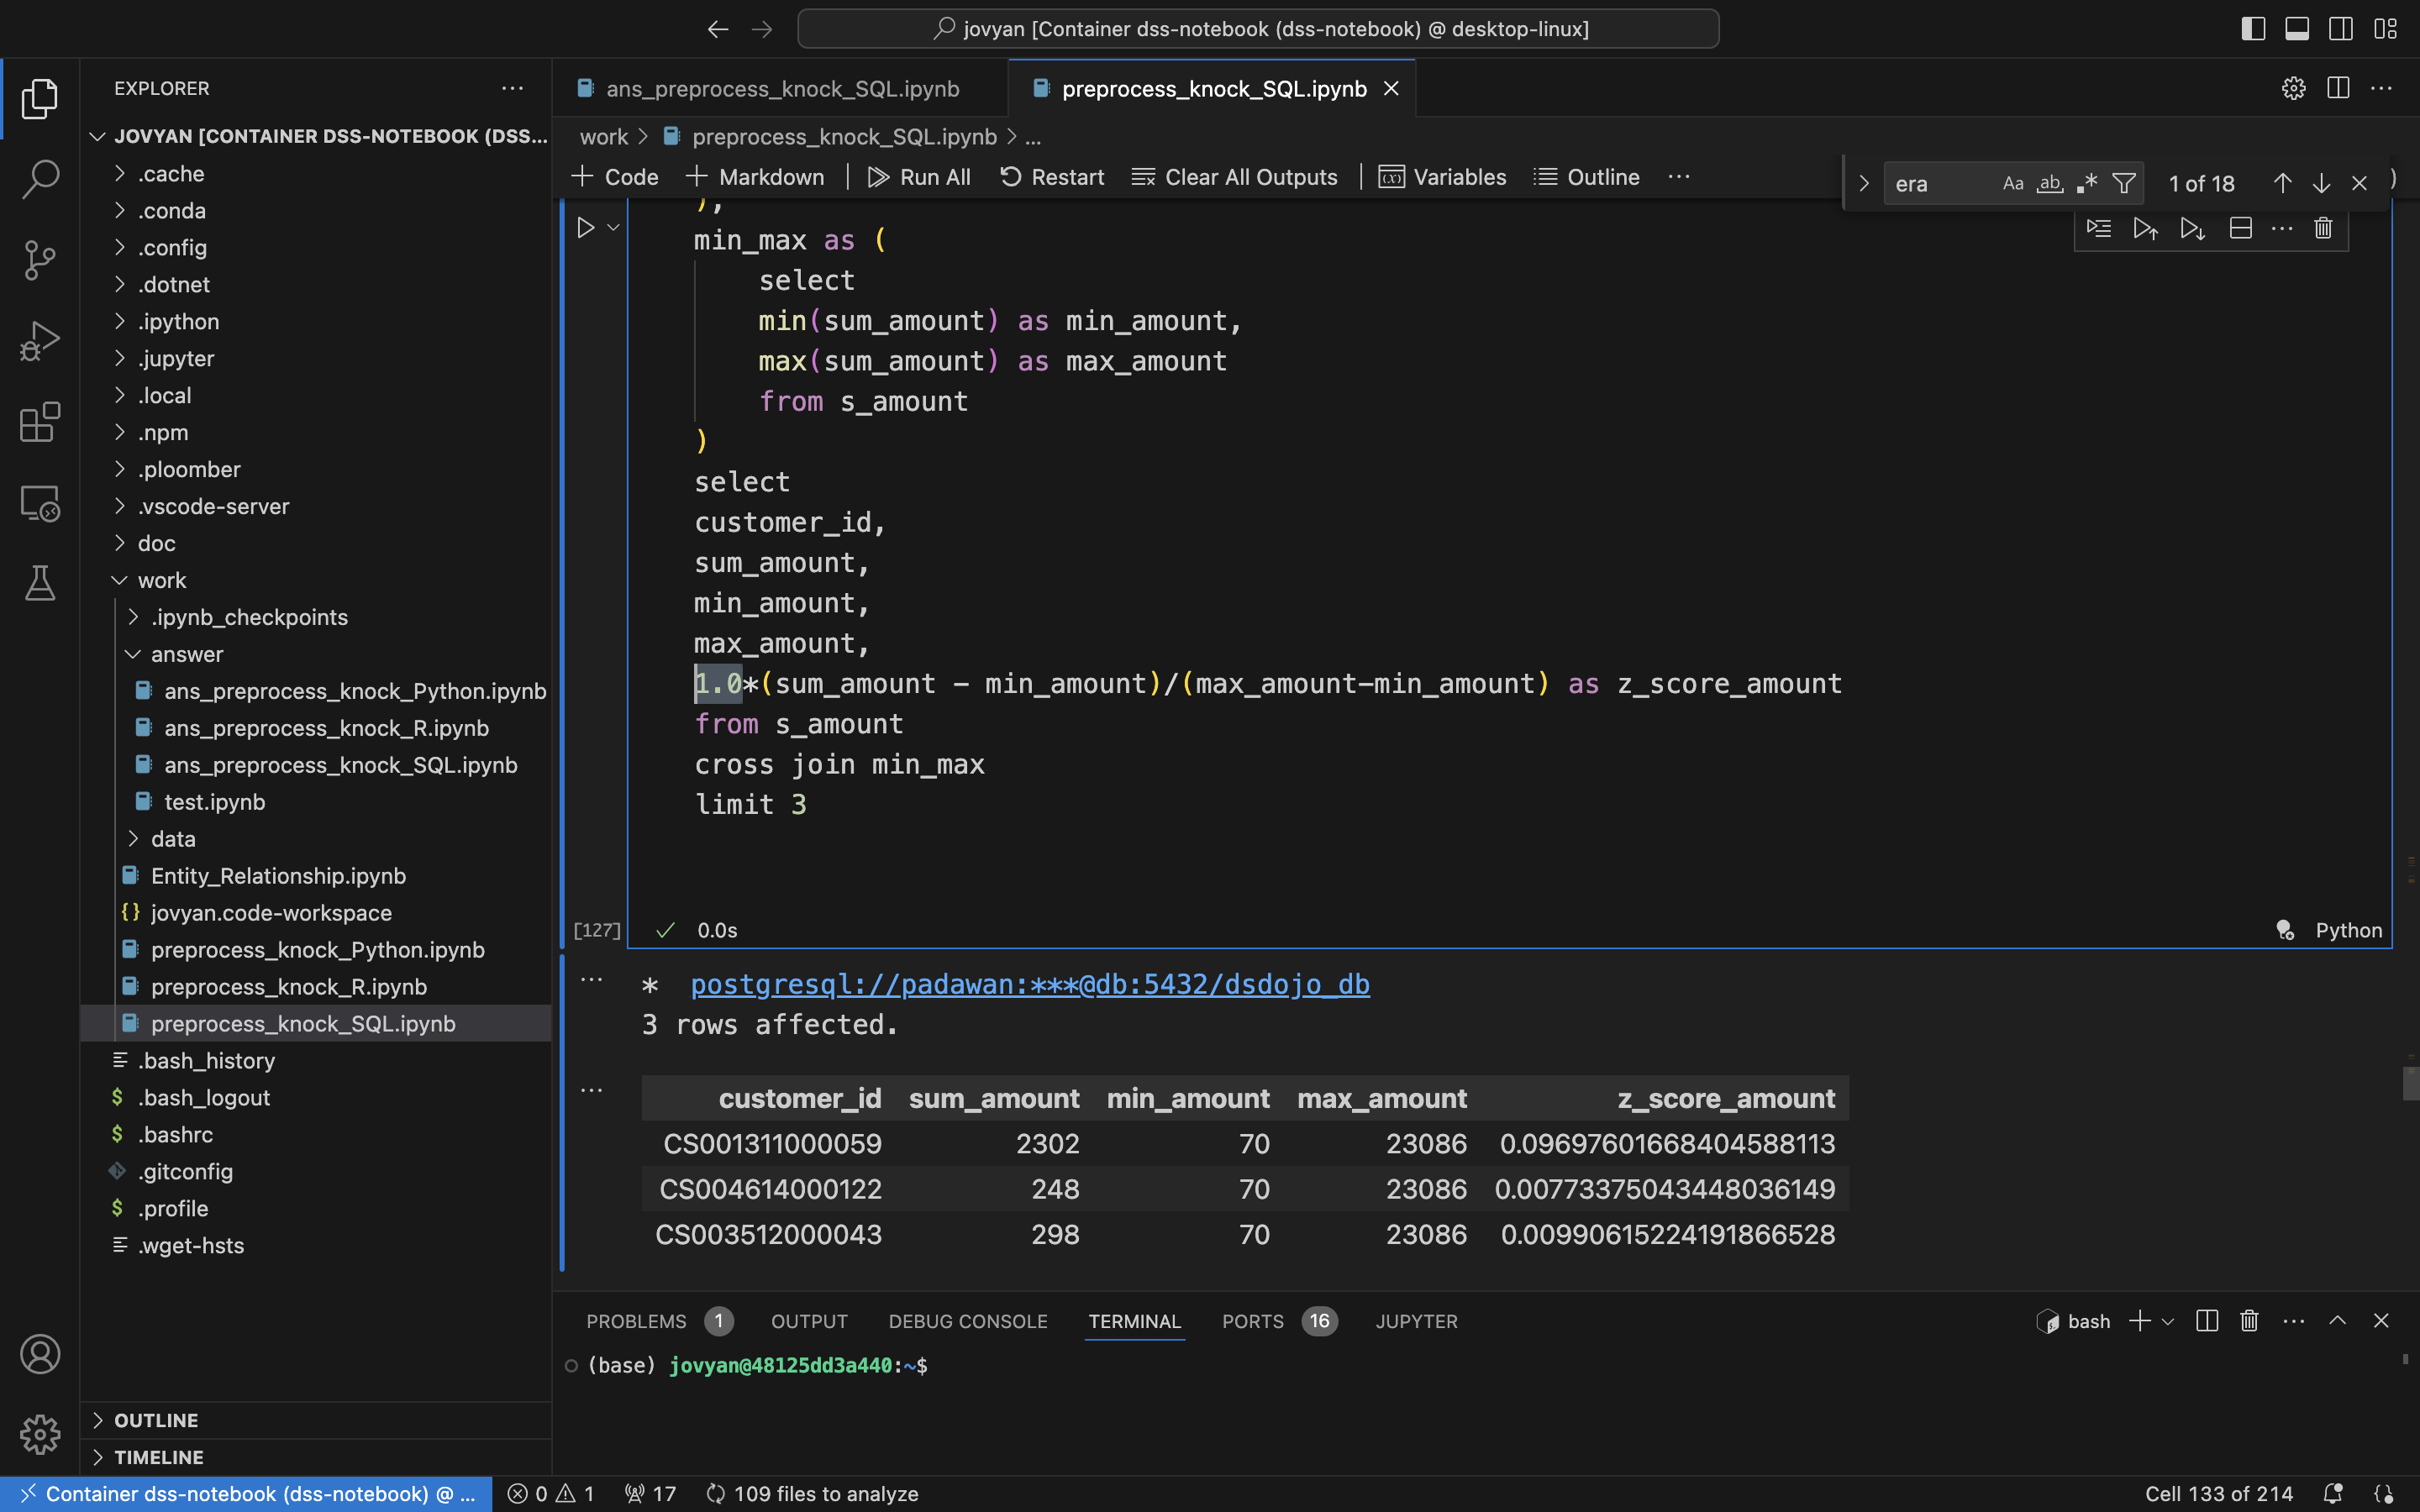Close the find widget
The image size is (2420, 1512).
tap(2359, 183)
